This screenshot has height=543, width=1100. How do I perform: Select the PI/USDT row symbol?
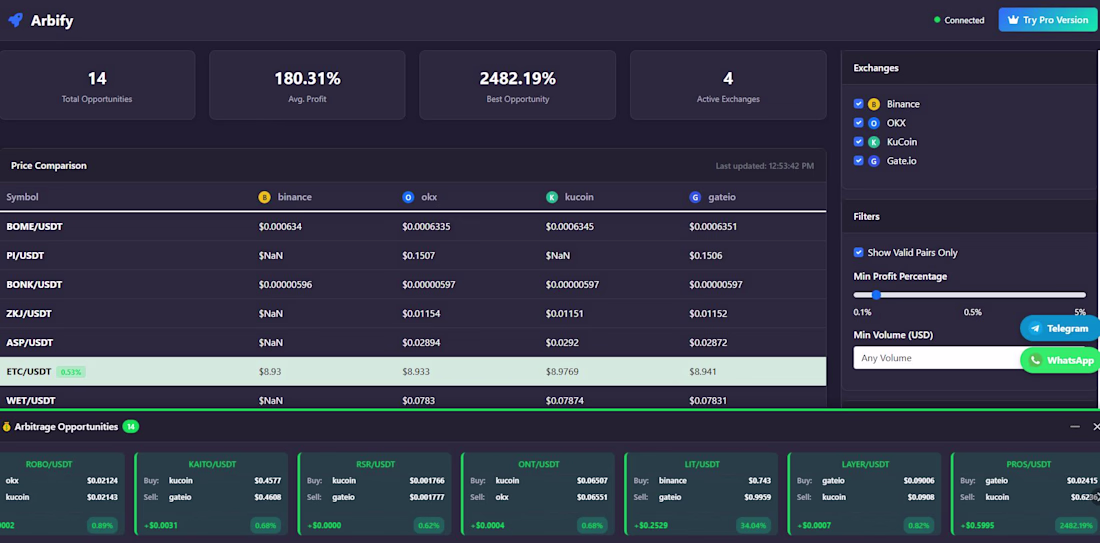coord(25,255)
